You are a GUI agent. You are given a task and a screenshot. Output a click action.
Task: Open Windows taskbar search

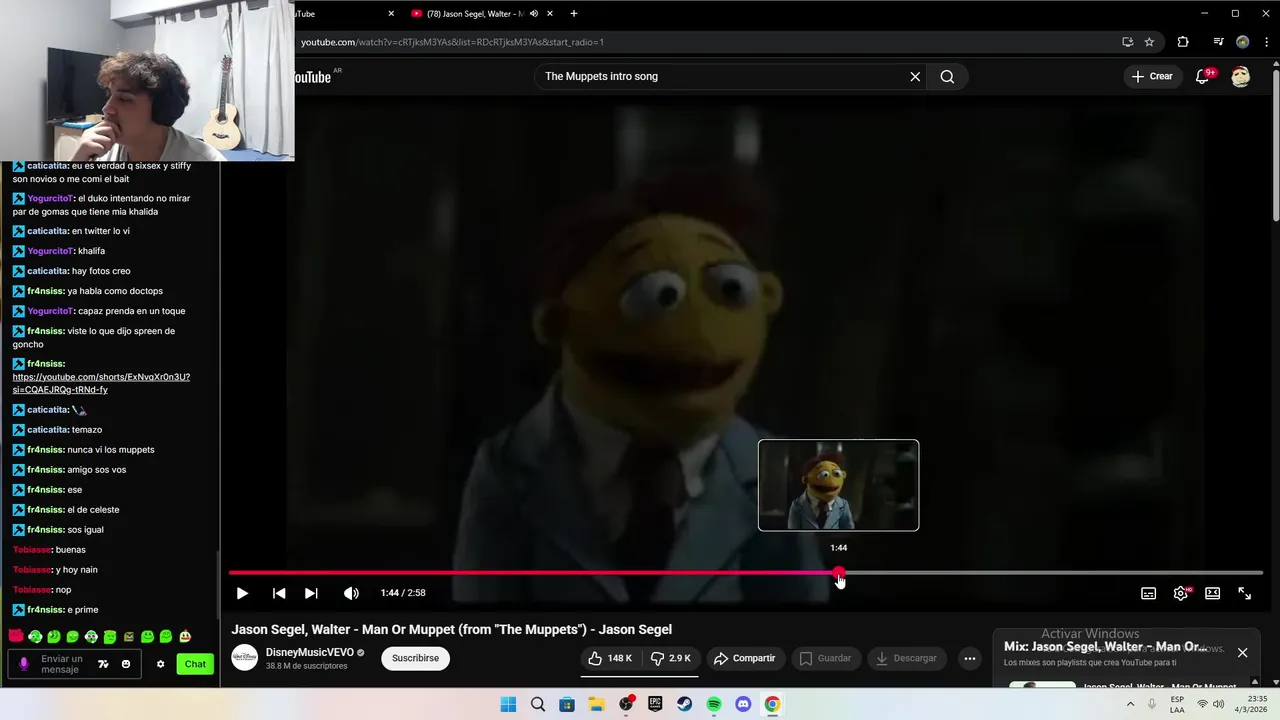tap(538, 704)
